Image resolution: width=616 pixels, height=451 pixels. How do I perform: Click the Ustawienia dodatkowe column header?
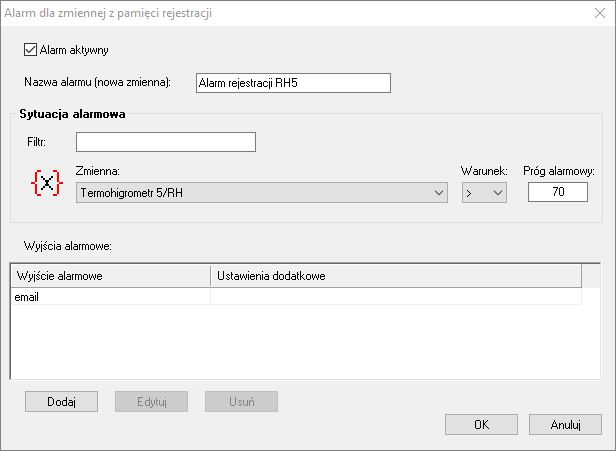click(396, 276)
